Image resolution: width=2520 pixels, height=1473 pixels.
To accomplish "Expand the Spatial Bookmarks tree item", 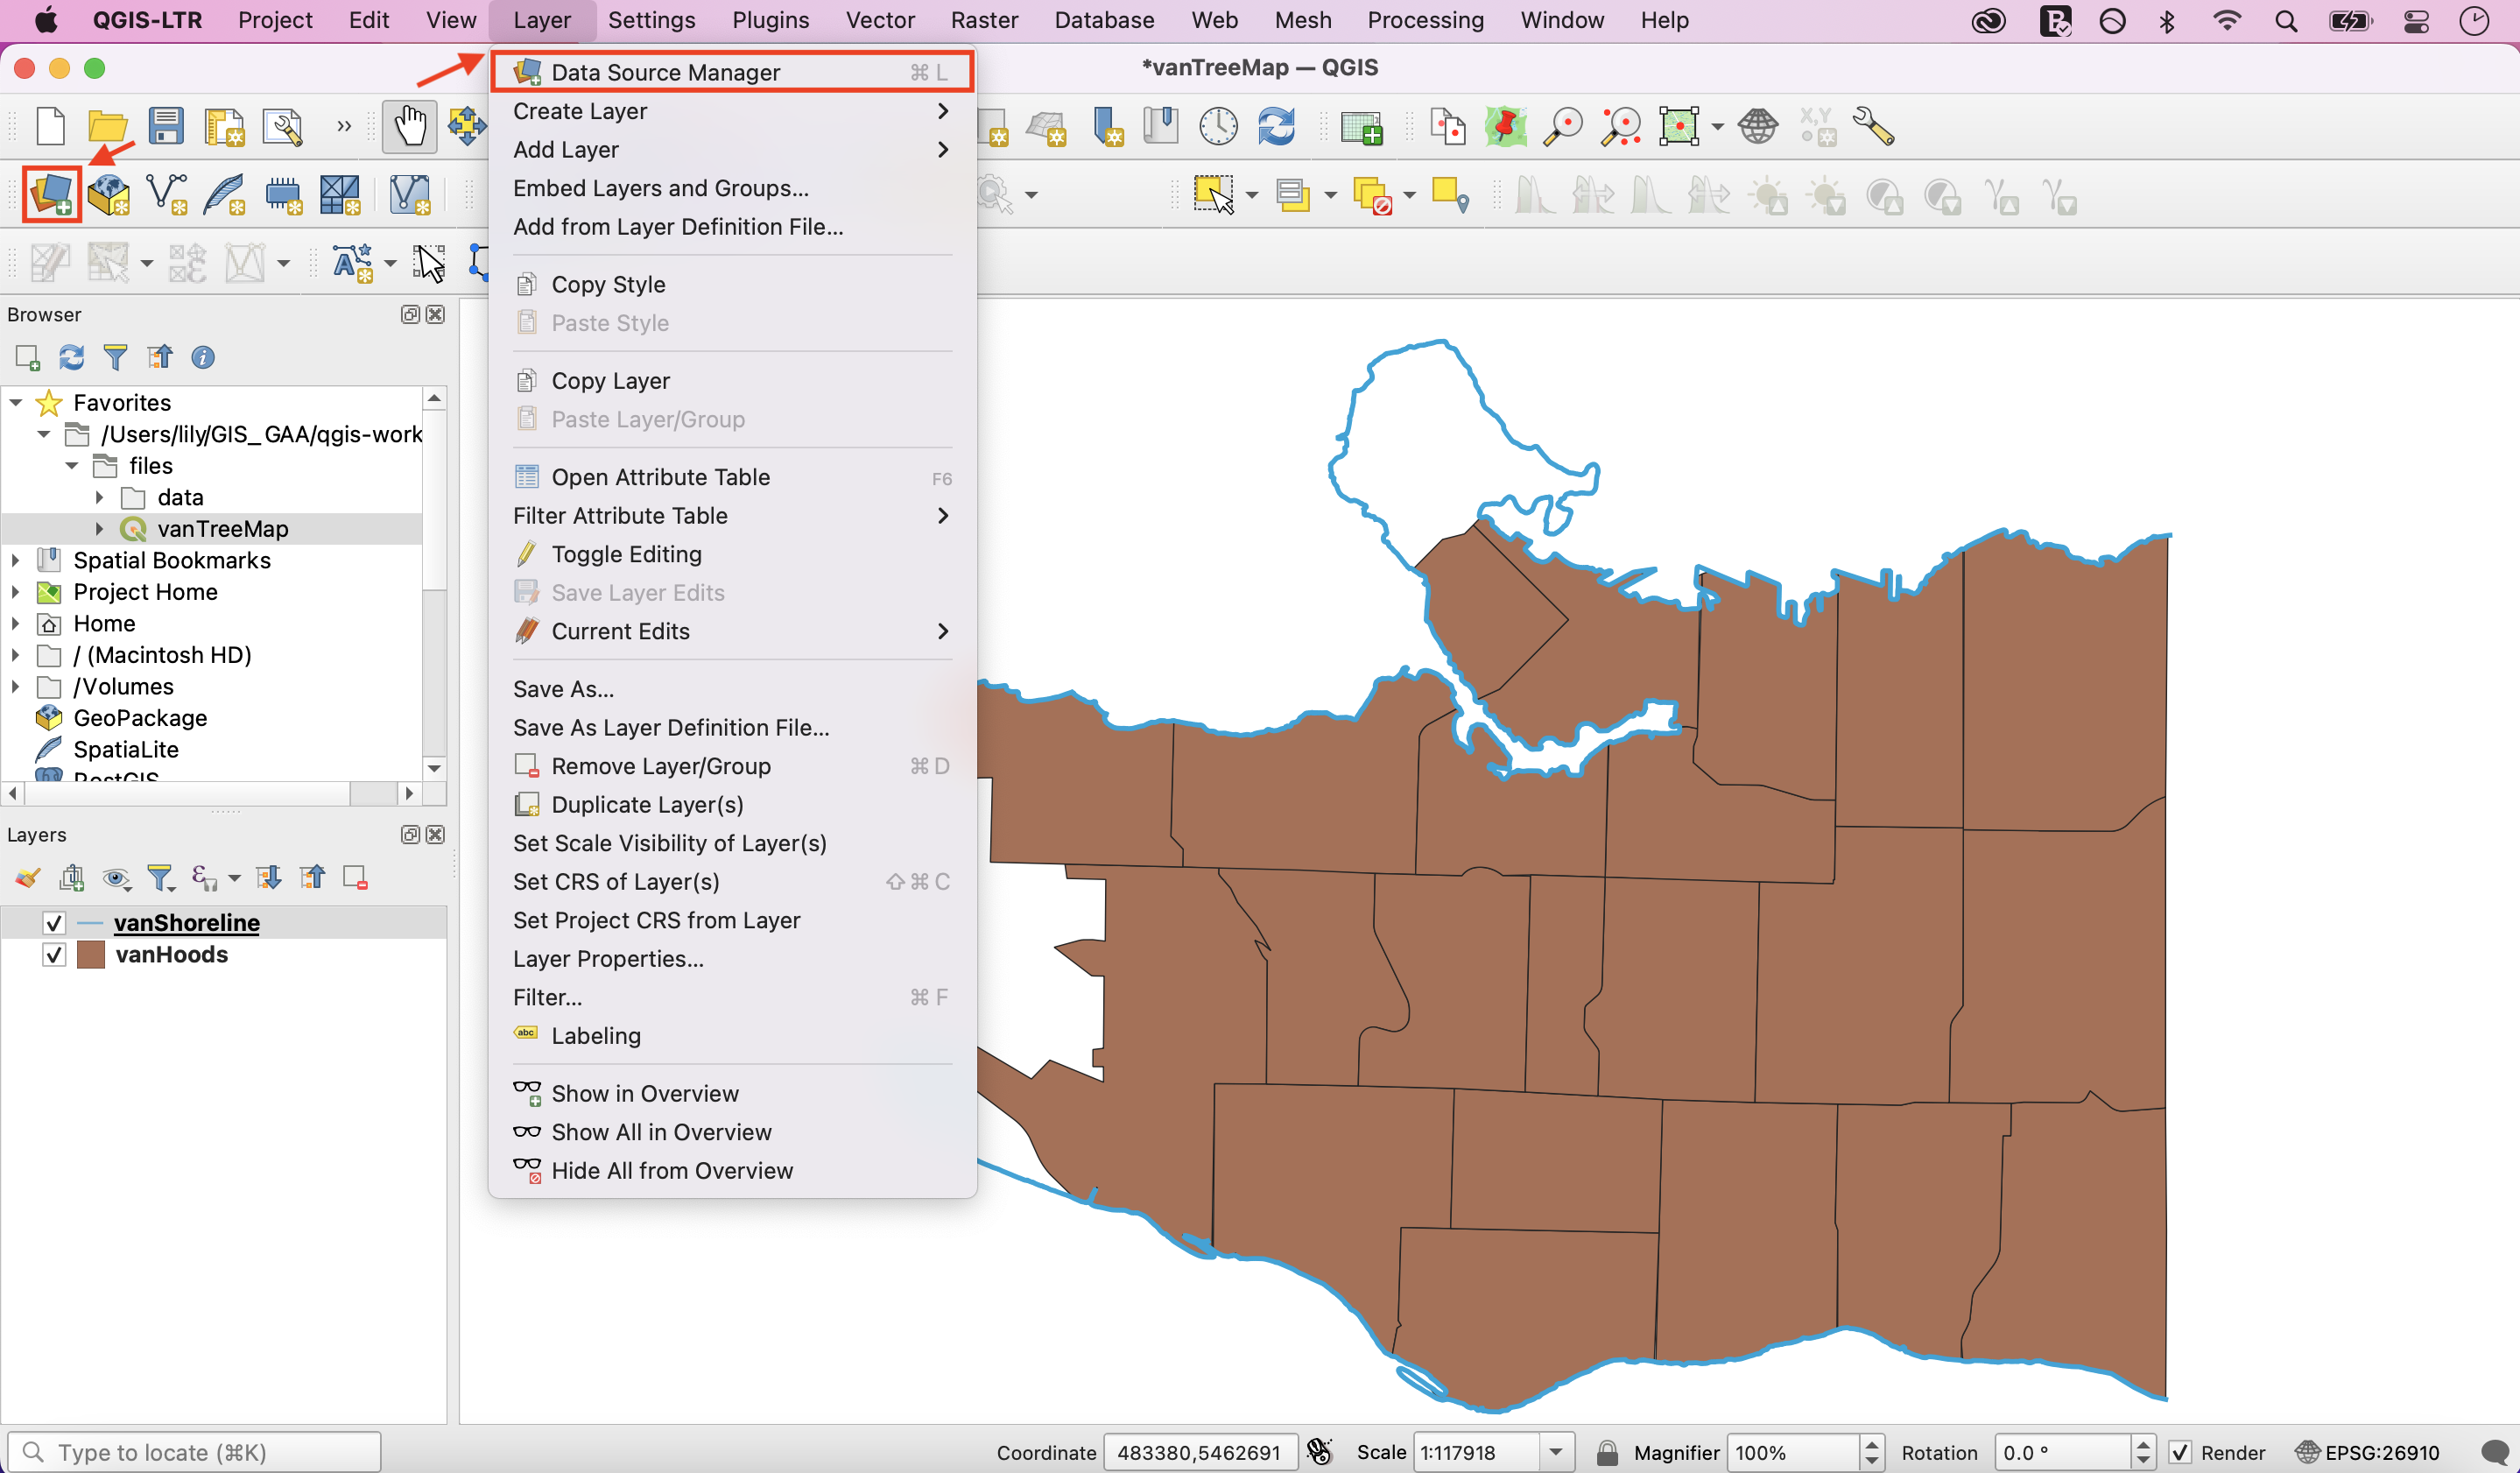I will click(15, 560).
